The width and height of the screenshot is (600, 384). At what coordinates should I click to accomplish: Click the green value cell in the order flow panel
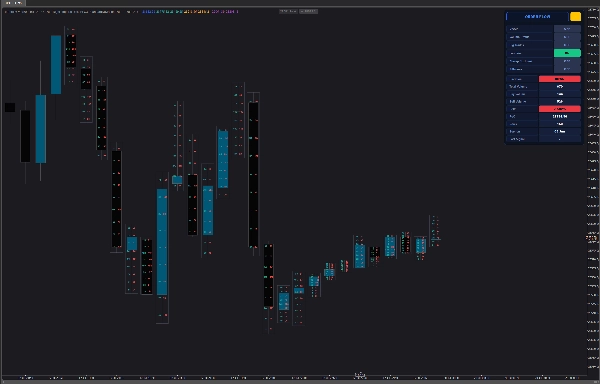567,53
